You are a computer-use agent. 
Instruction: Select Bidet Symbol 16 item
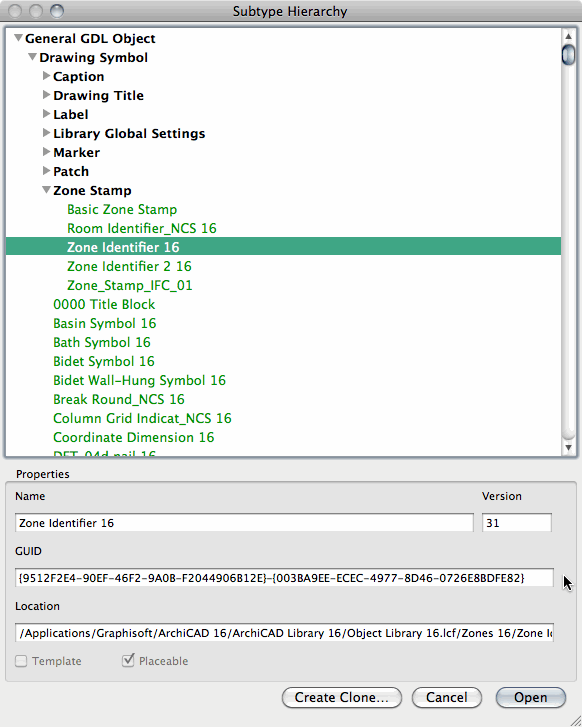click(103, 361)
